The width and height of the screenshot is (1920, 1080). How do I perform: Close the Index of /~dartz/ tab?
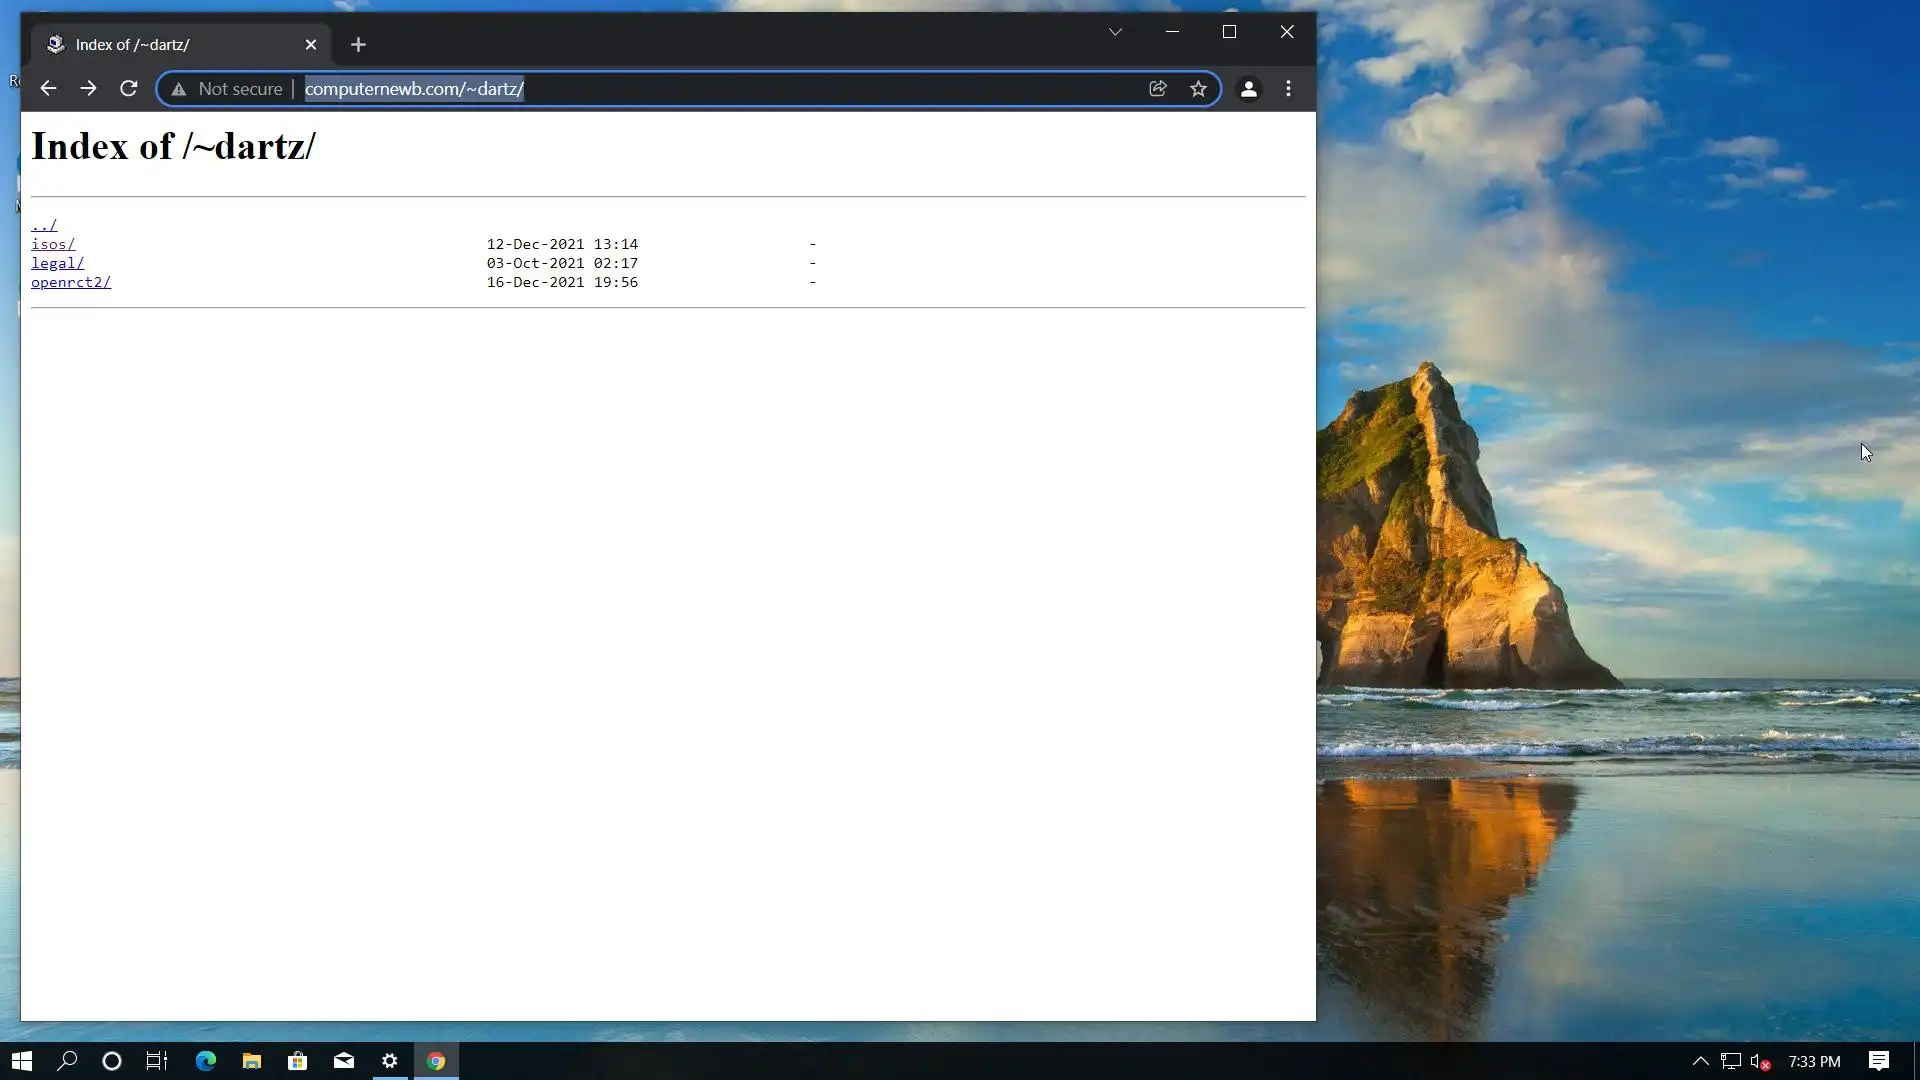[310, 45]
